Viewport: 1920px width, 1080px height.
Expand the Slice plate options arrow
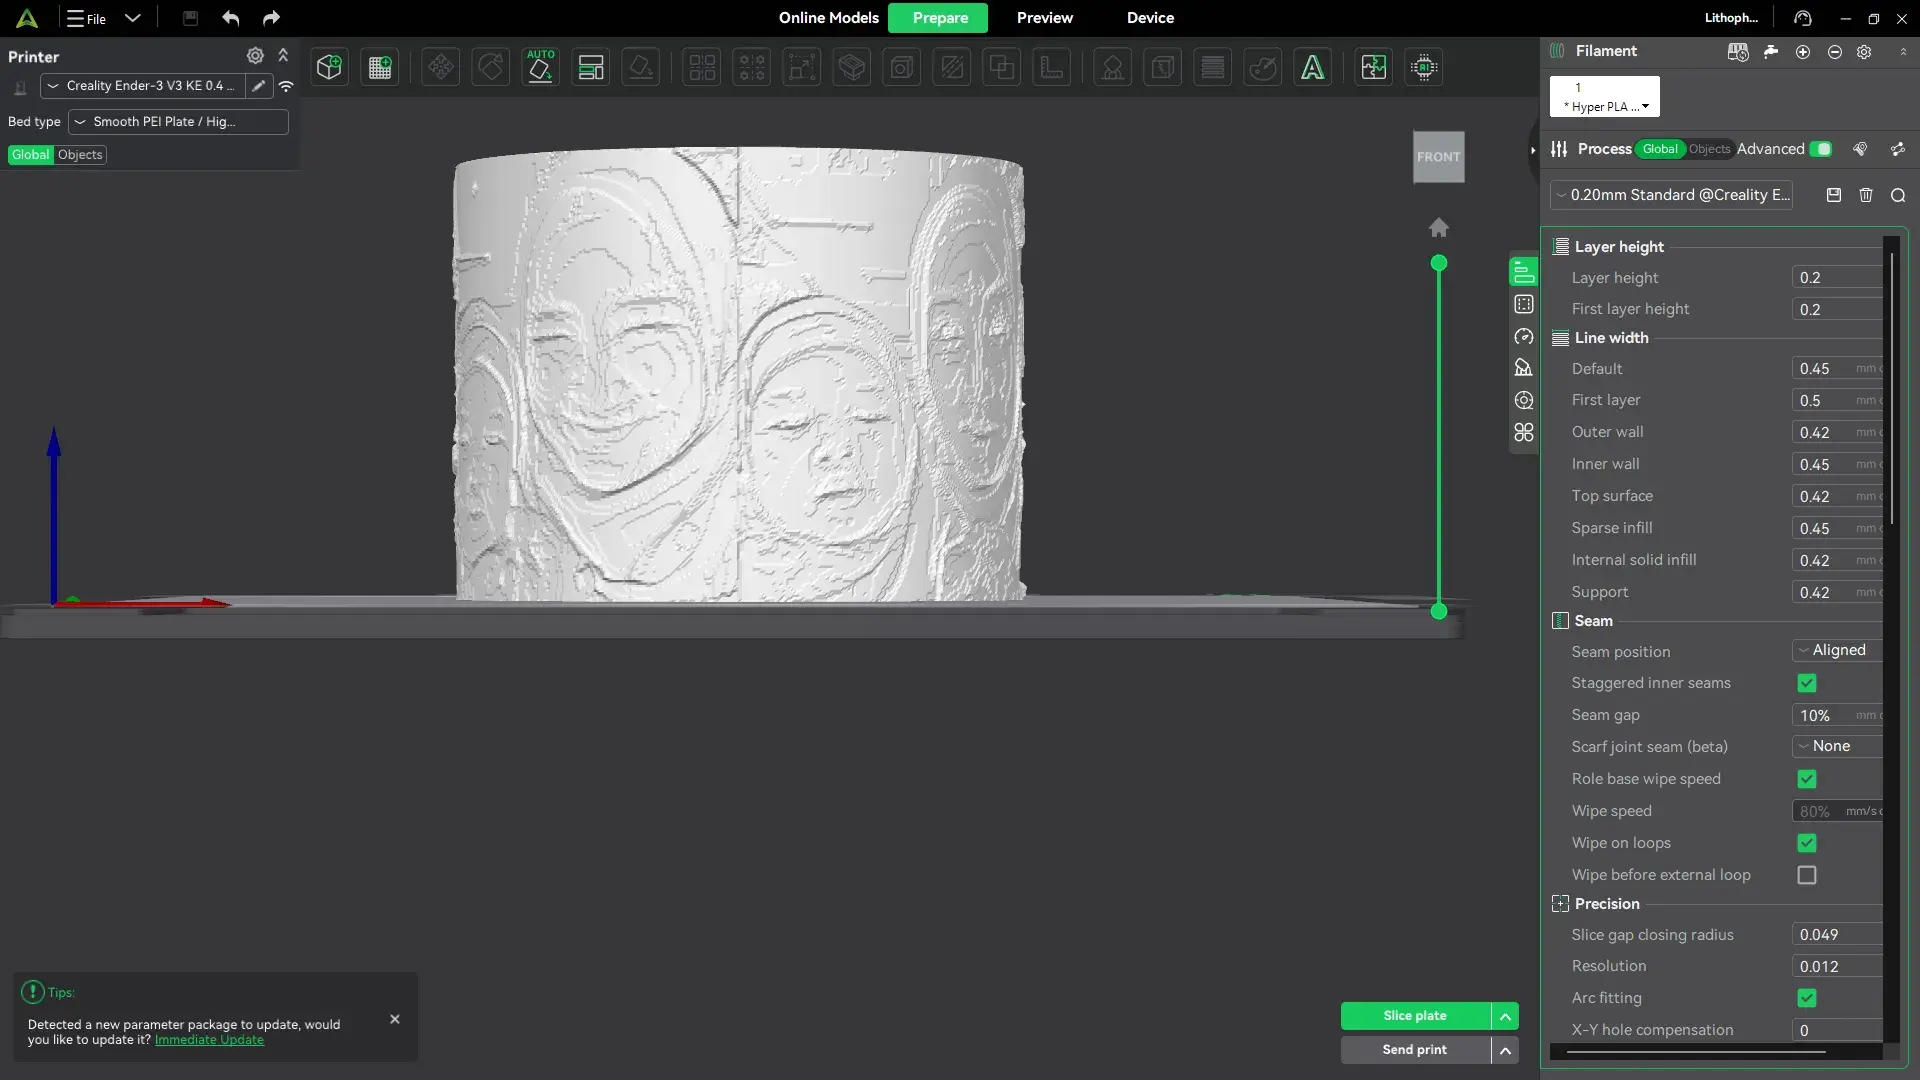click(x=1505, y=1016)
